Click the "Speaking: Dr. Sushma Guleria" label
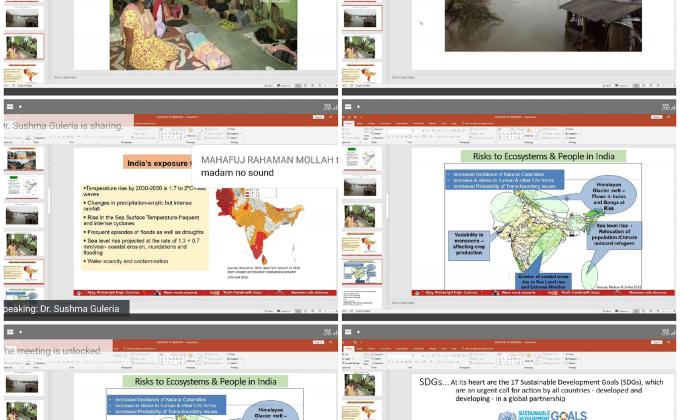The width and height of the screenshot is (680, 420). pos(62,309)
